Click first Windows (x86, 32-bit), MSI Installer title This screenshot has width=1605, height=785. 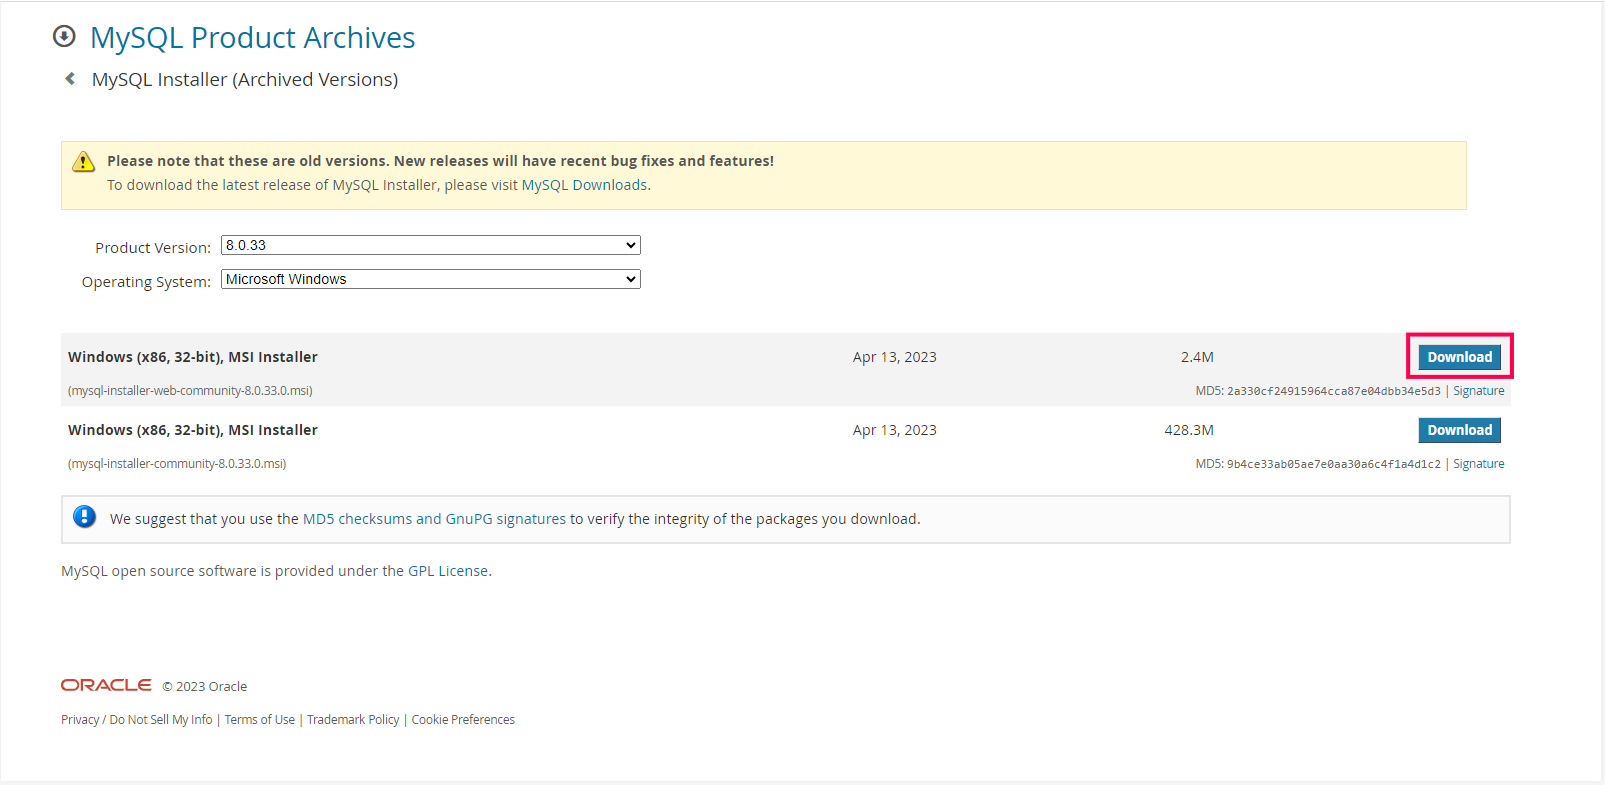(x=193, y=357)
